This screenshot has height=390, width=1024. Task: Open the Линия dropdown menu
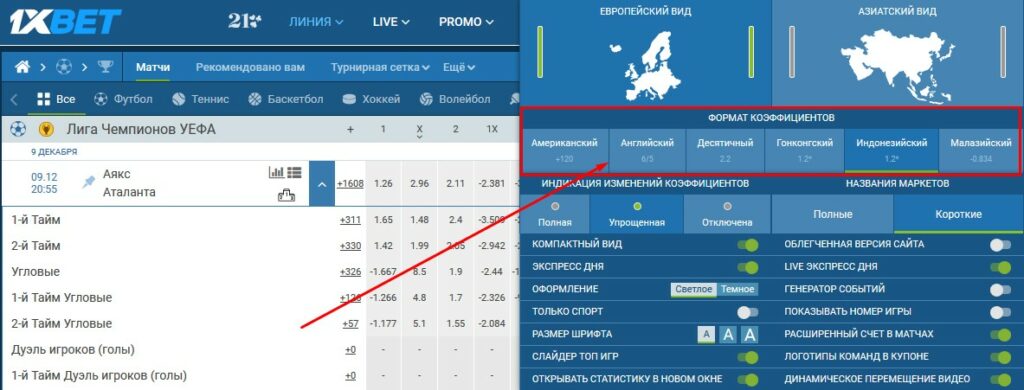[x=316, y=22]
